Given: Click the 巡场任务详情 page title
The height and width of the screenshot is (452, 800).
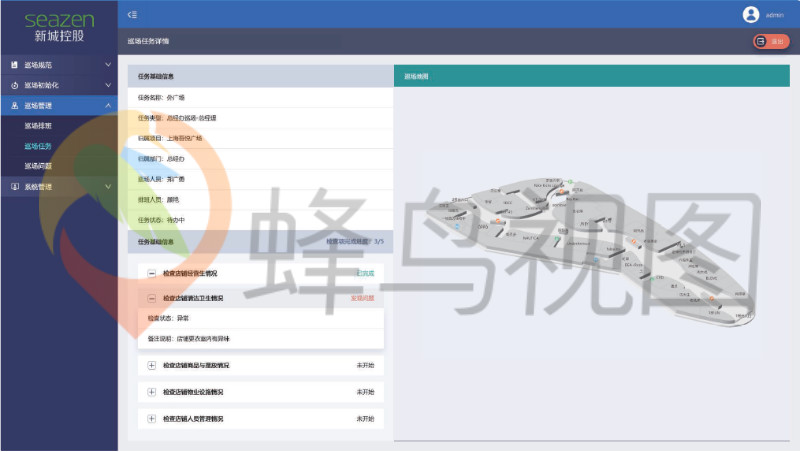Looking at the screenshot, I should 148,41.
